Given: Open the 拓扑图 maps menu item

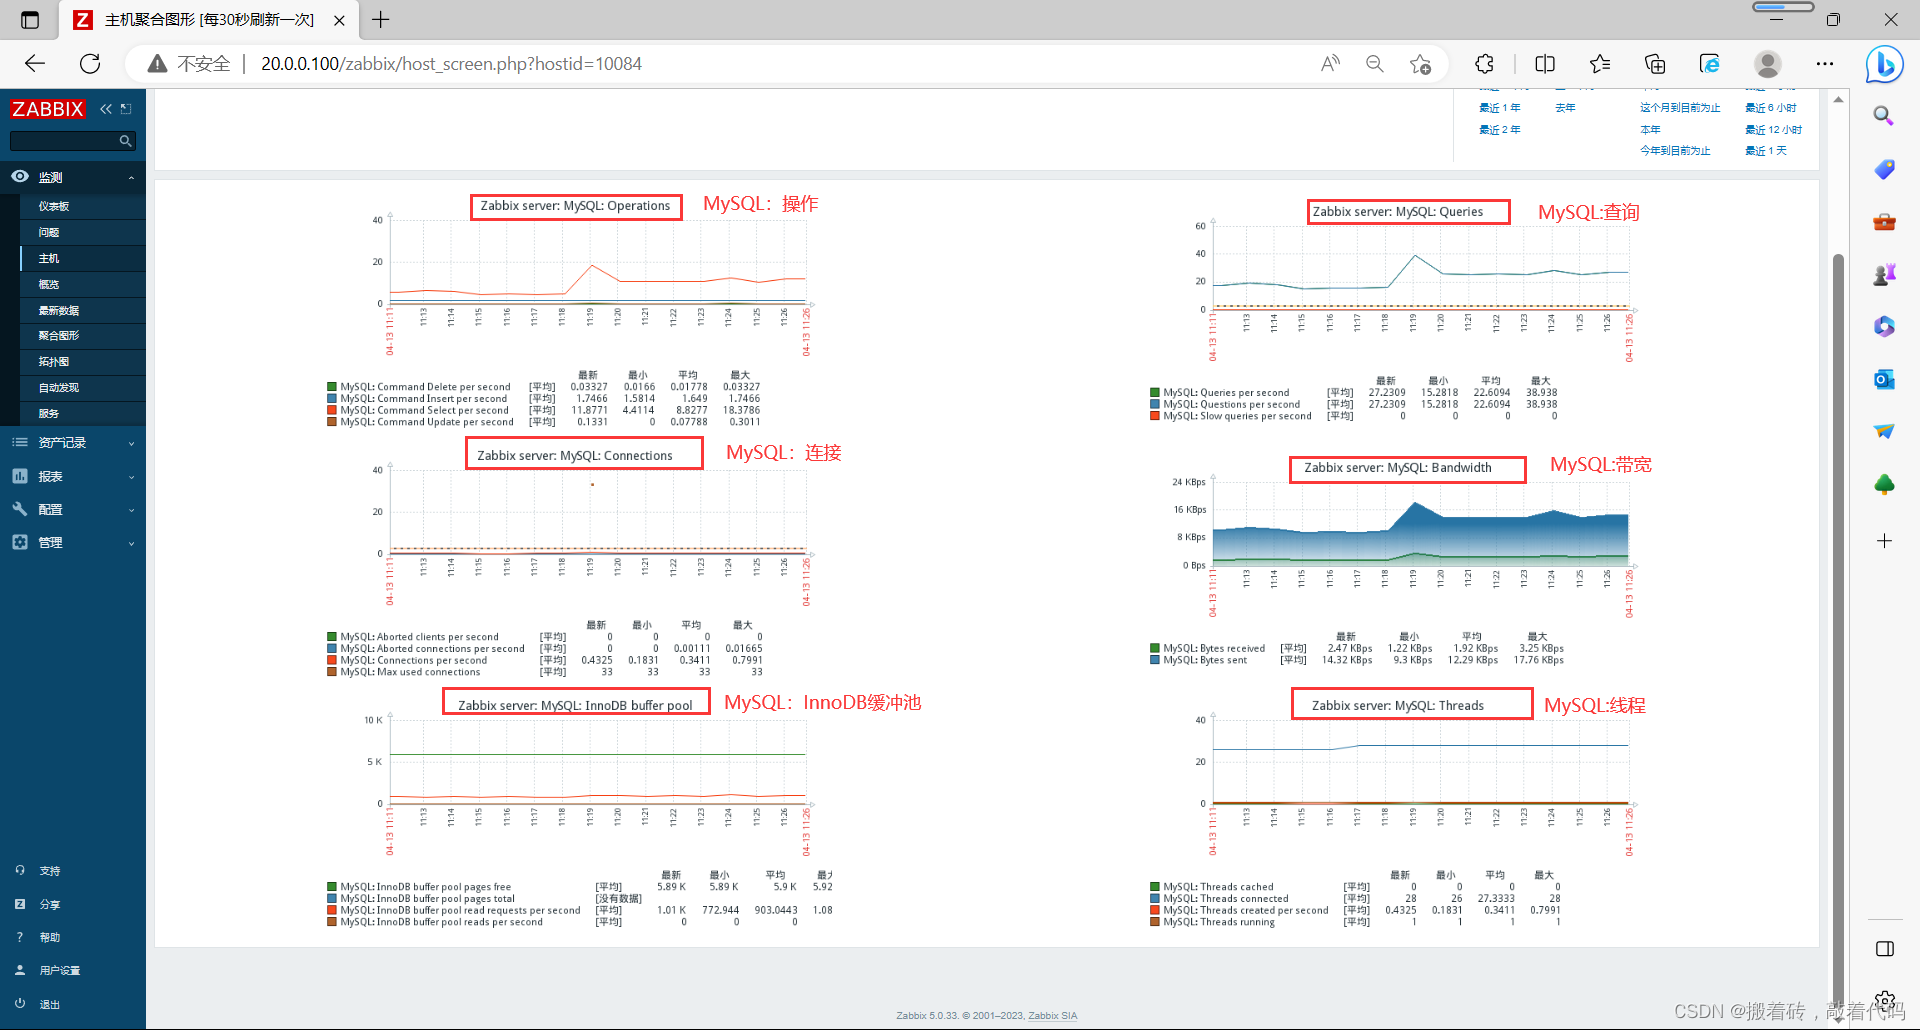Looking at the screenshot, I should coord(54,361).
